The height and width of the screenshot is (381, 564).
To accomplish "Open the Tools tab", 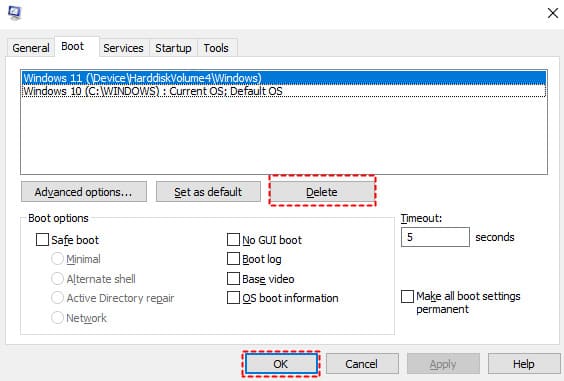I will (216, 48).
